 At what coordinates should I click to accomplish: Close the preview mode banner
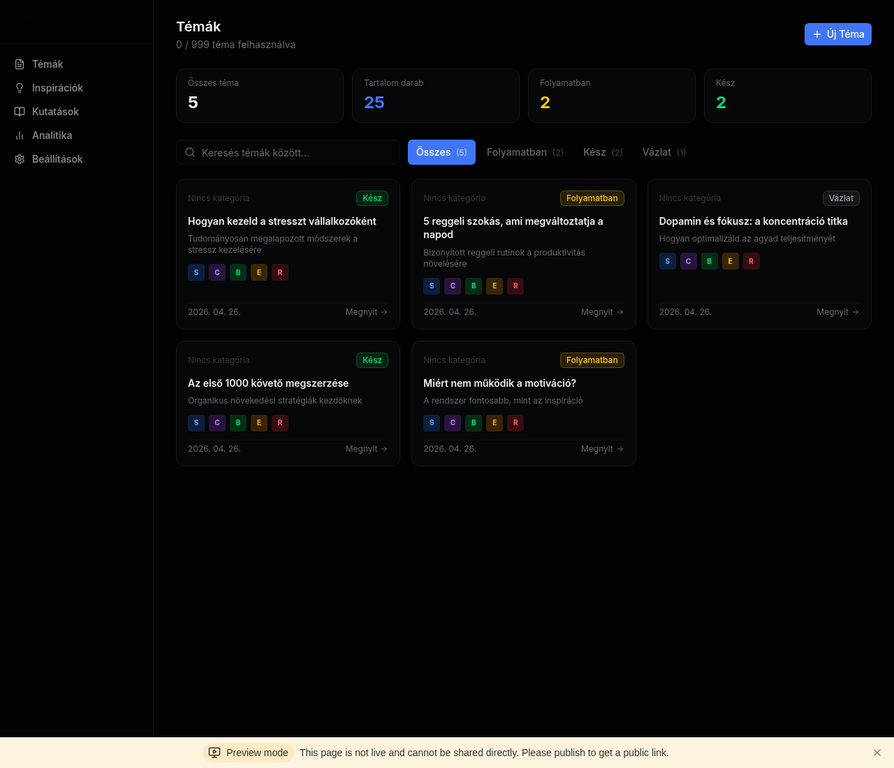click(x=877, y=753)
